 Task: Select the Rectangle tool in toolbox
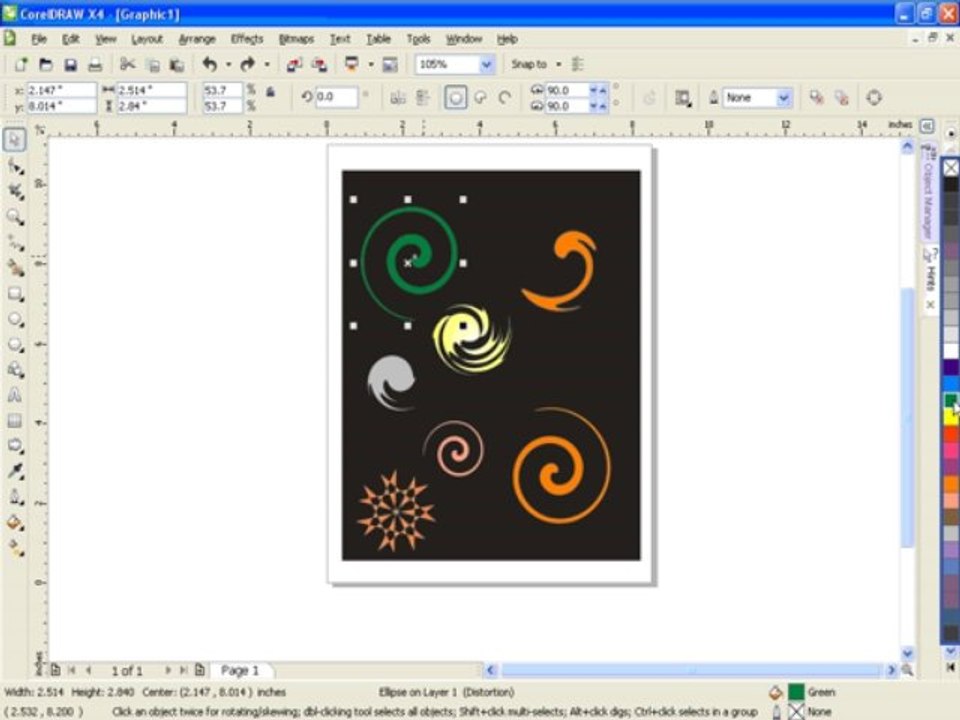[x=15, y=294]
